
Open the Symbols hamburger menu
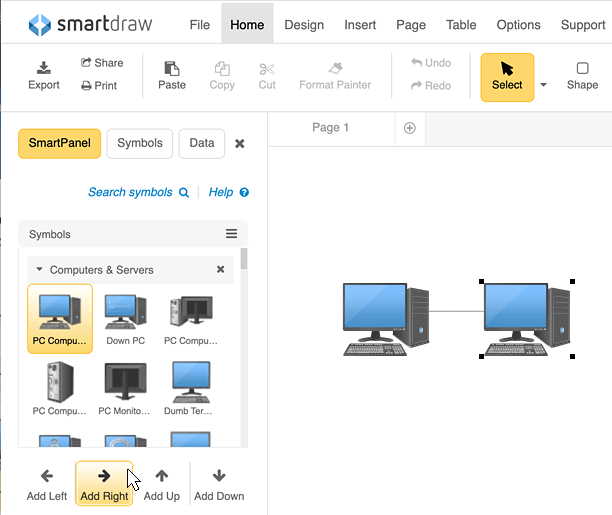click(x=231, y=234)
